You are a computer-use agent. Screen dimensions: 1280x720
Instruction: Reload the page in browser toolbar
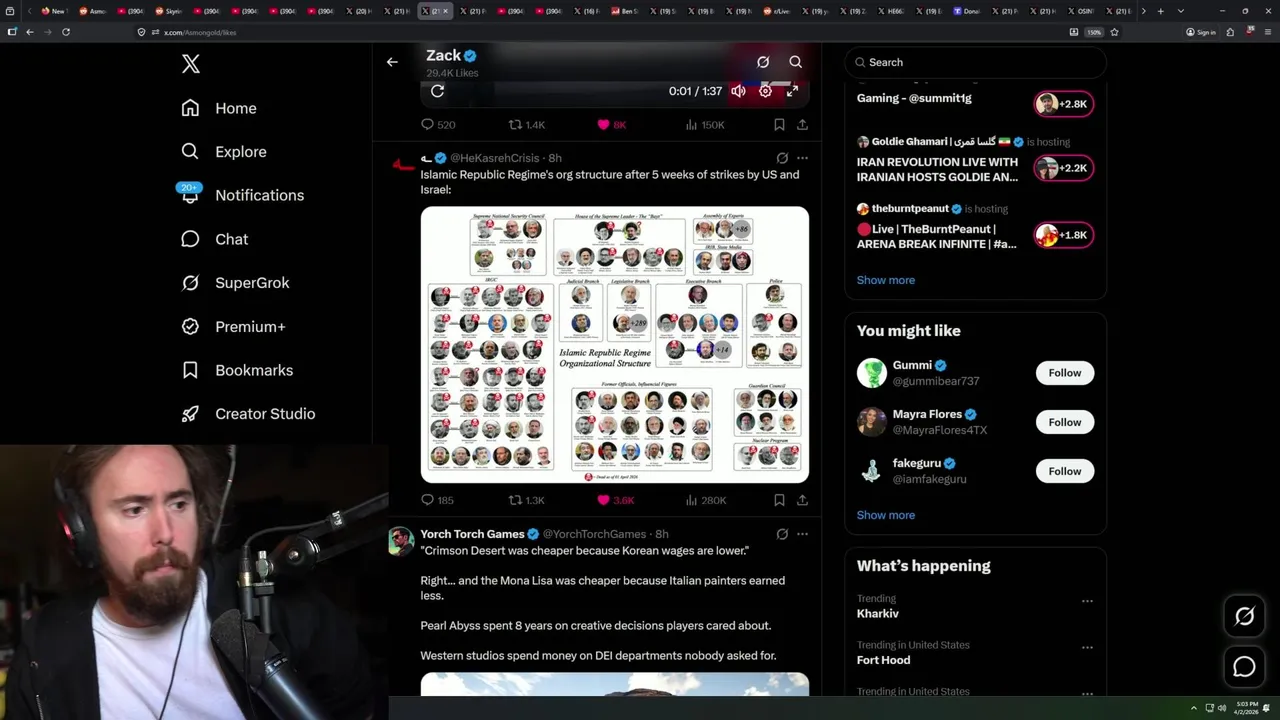[x=66, y=32]
